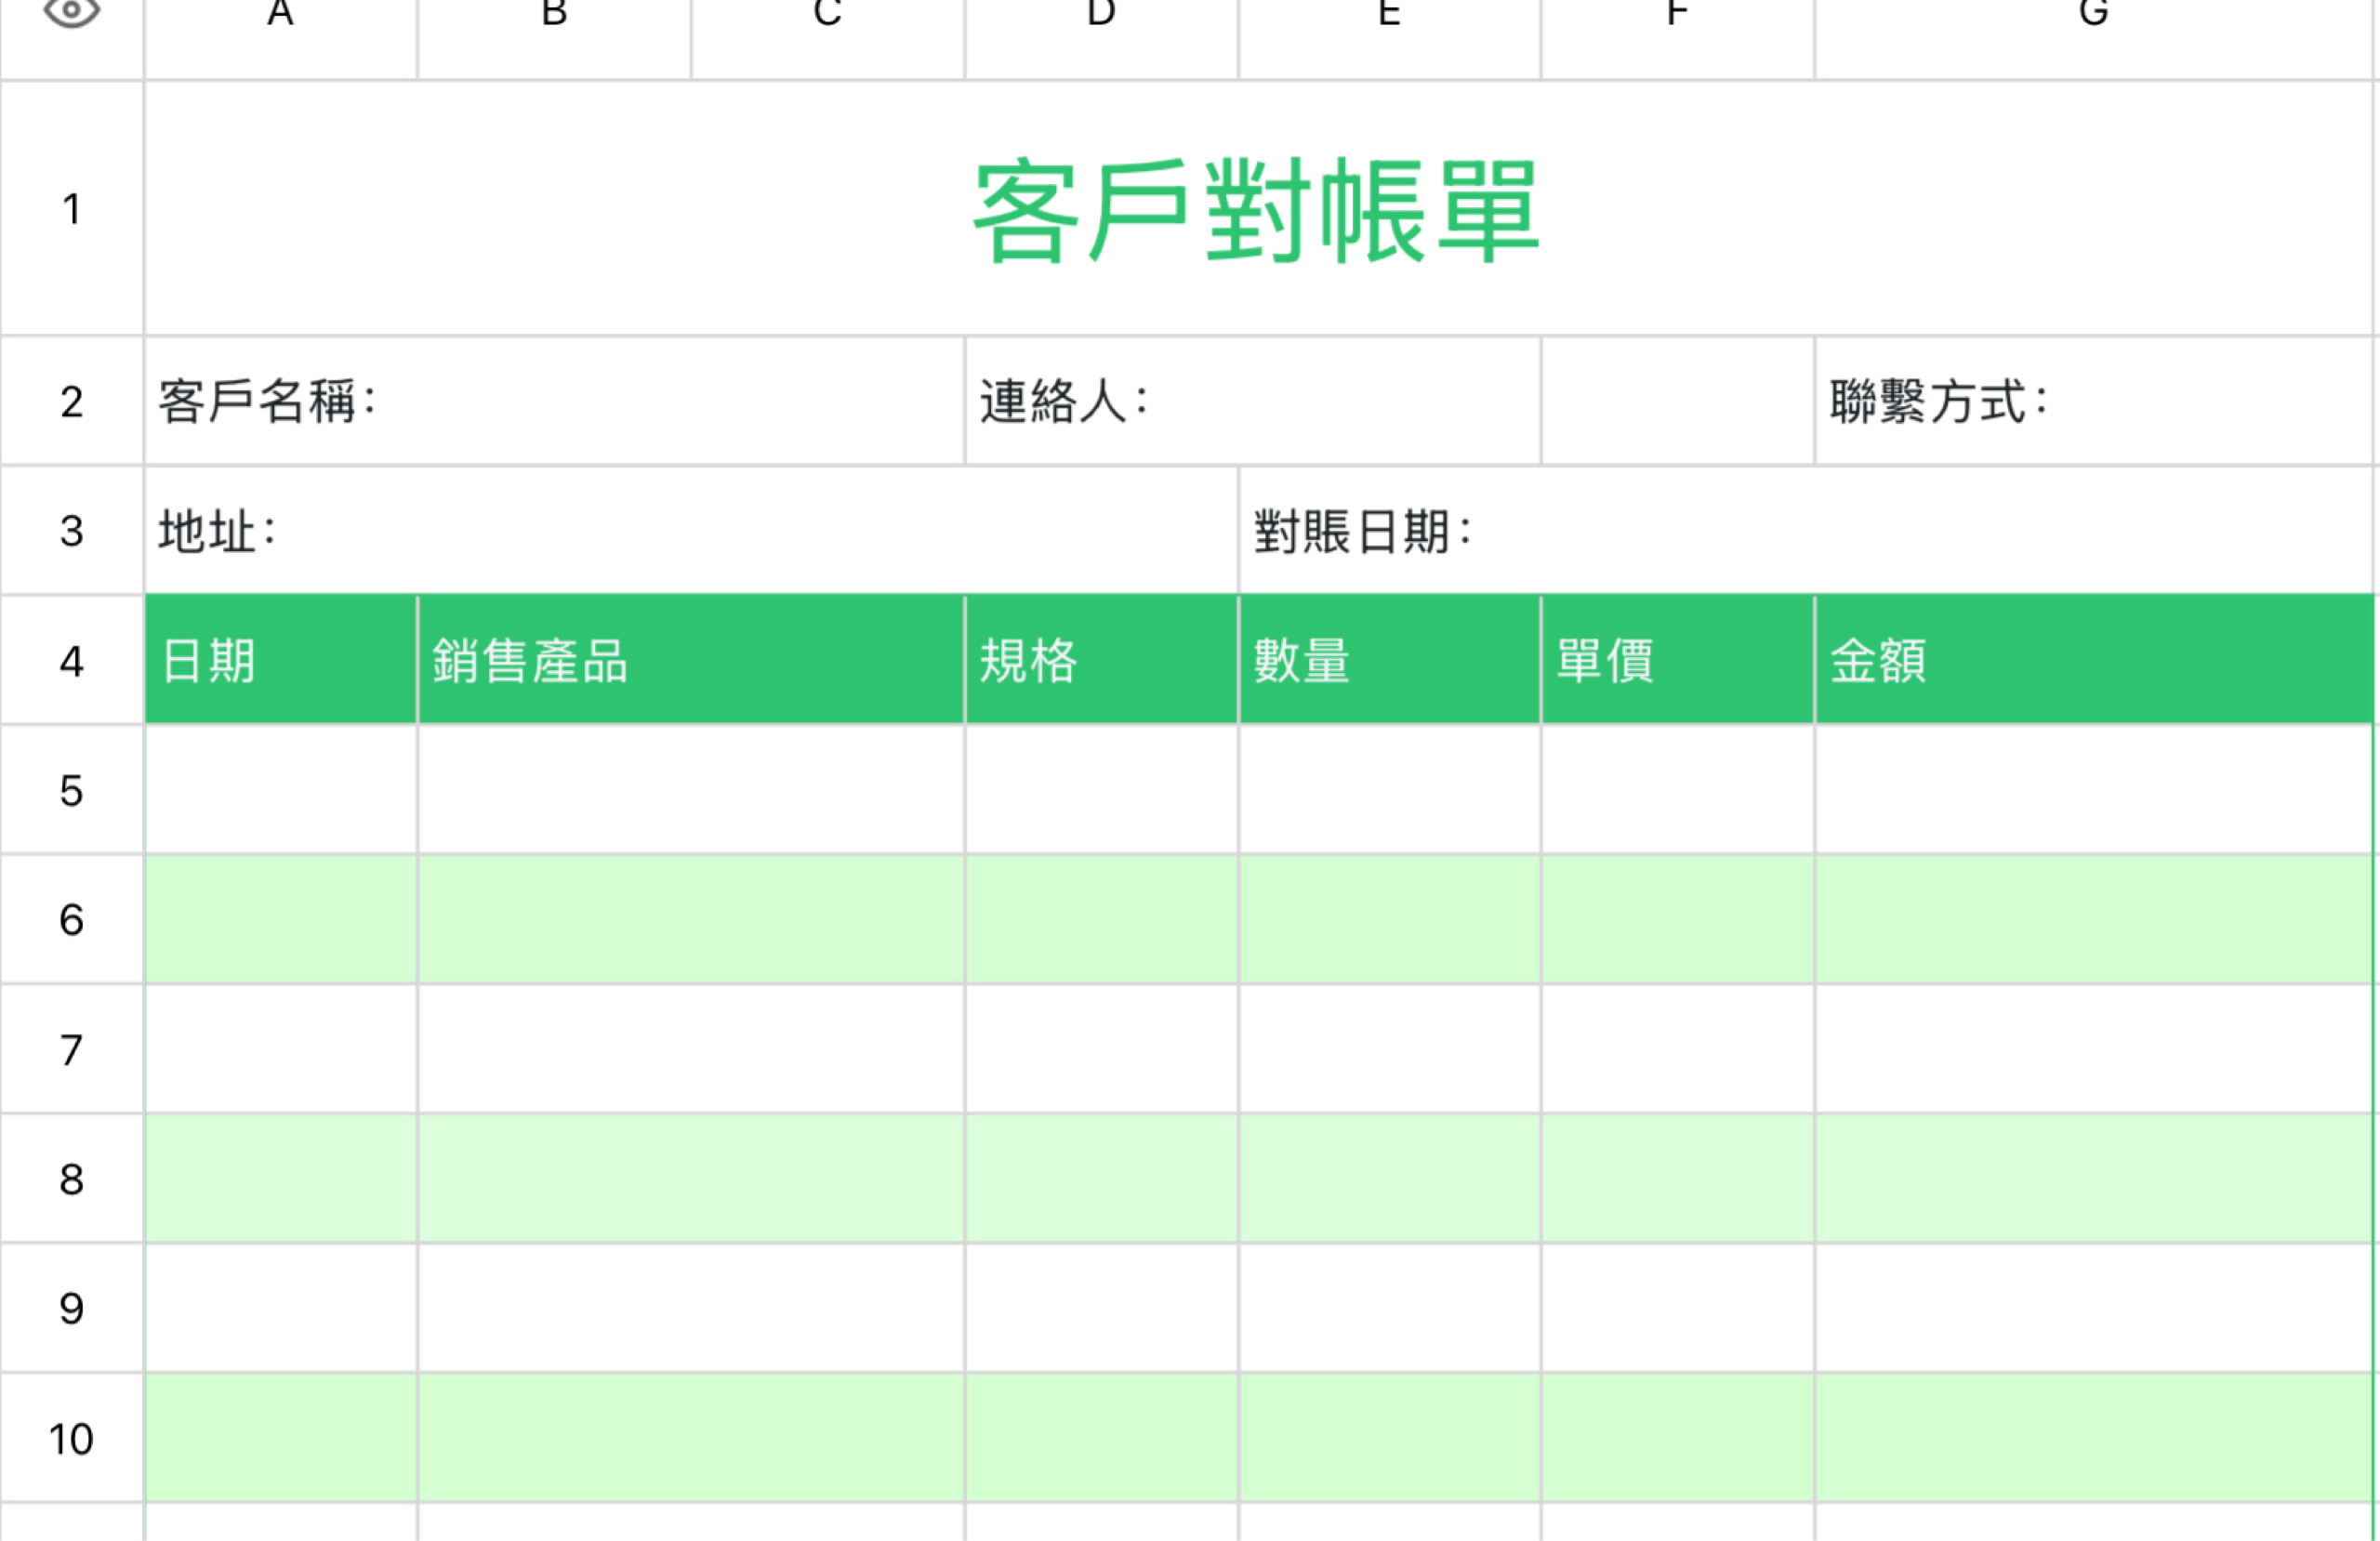
Task: Click the 單價 header cell
Action: click(x=1678, y=660)
